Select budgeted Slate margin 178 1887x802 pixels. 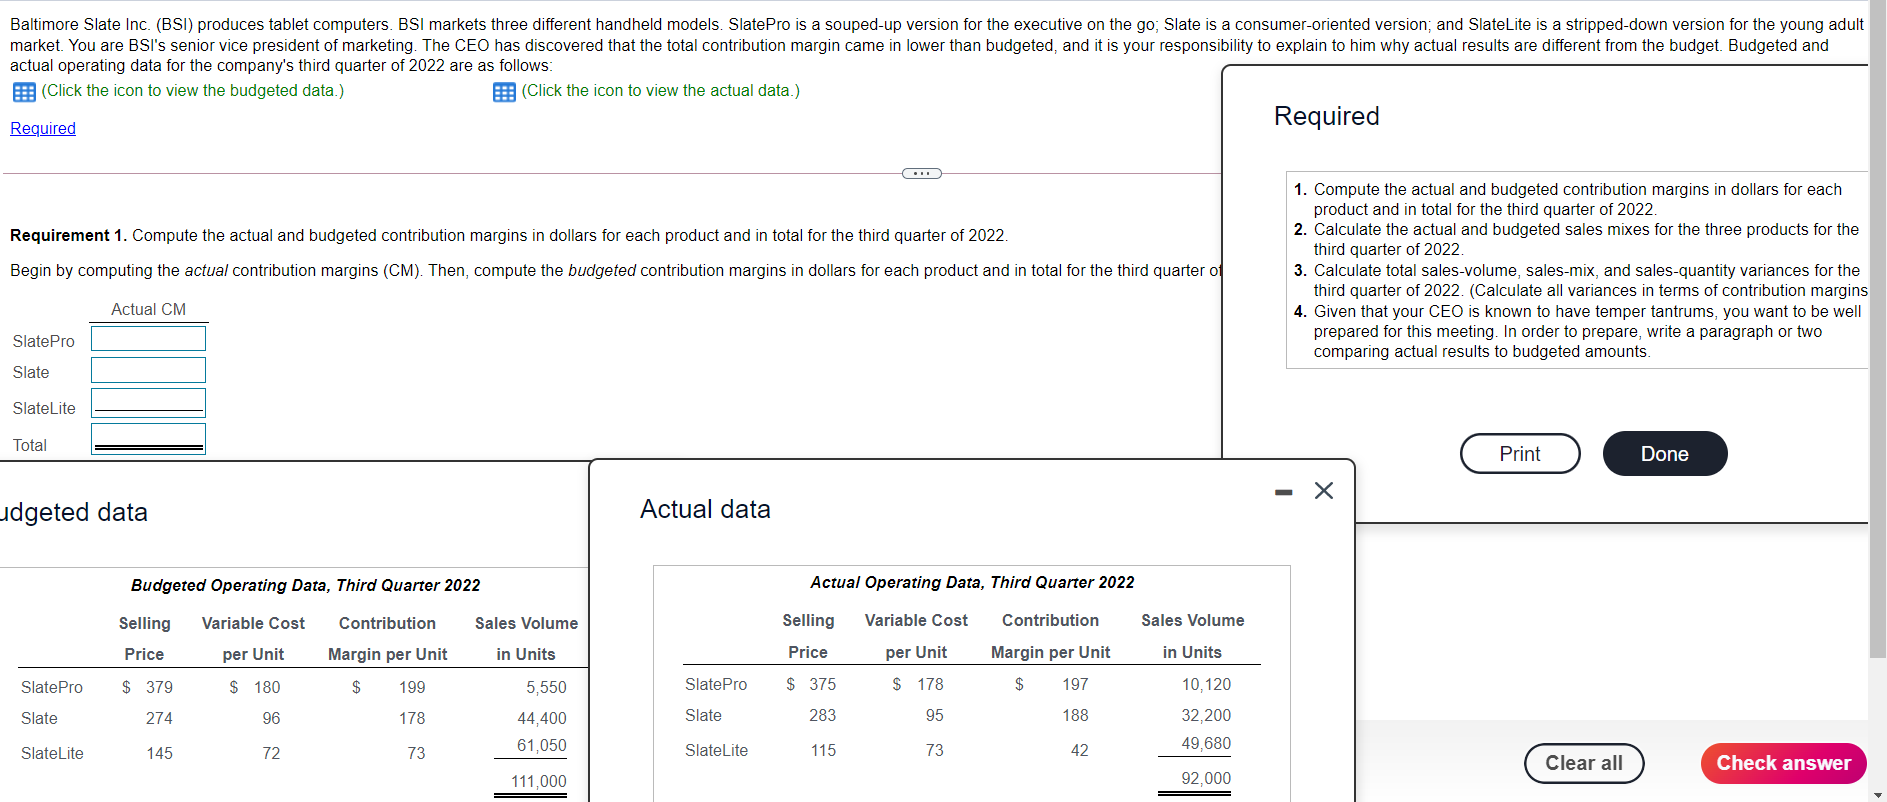pos(412,718)
